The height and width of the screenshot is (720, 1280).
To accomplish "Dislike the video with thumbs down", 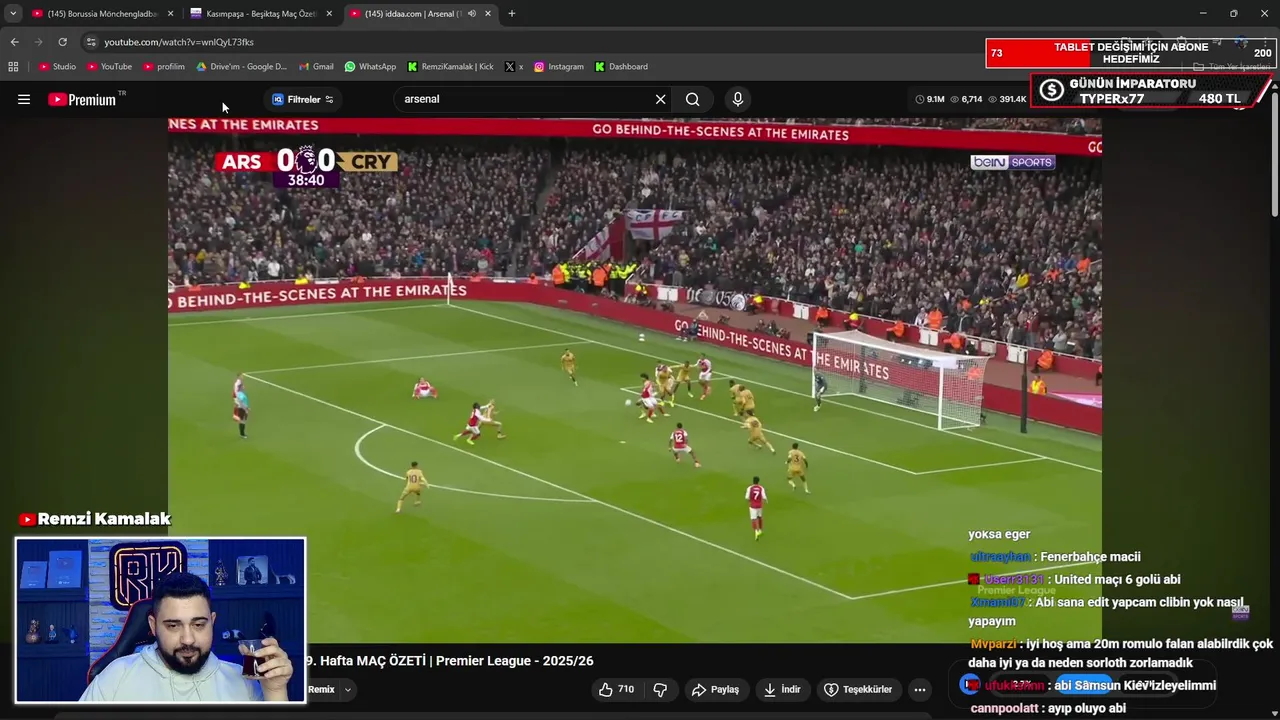I will coord(660,689).
